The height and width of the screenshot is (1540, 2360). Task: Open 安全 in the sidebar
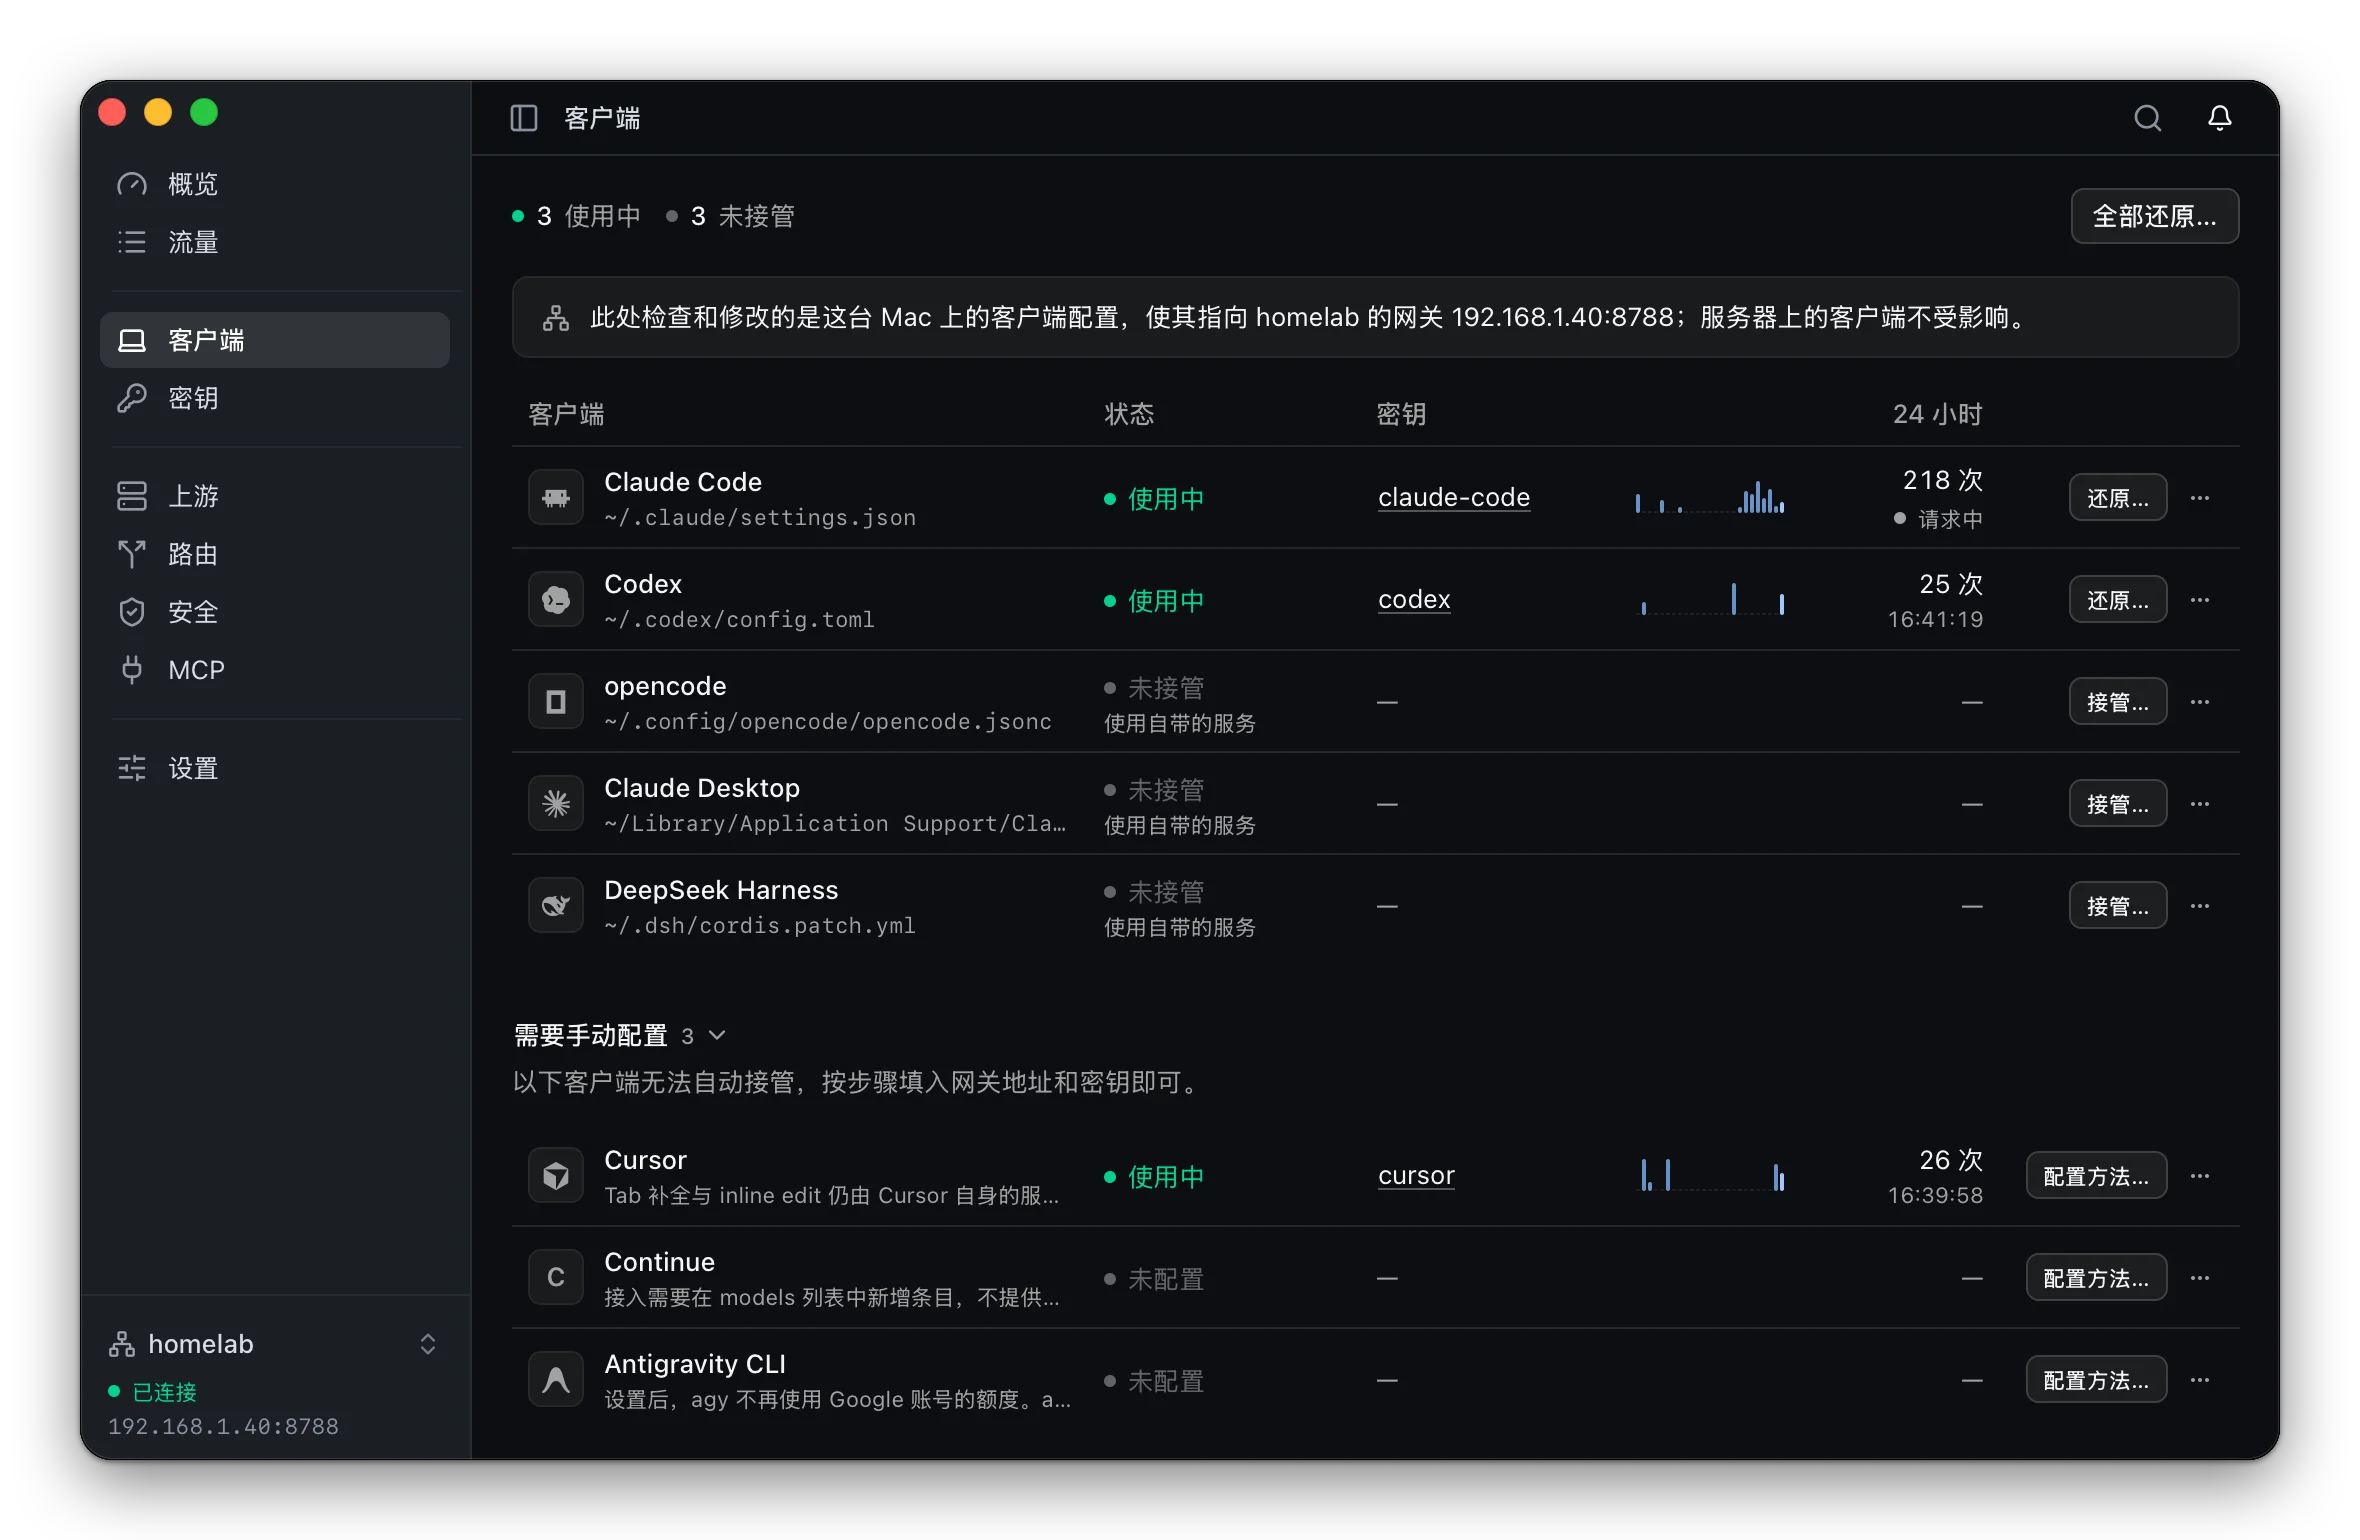275,612
